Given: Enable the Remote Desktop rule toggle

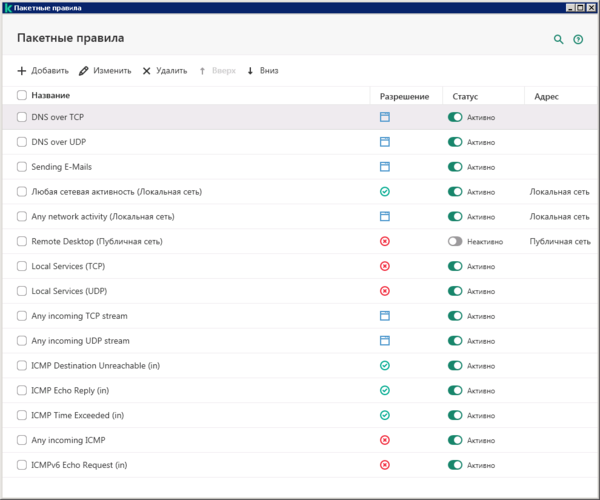Looking at the screenshot, I should click(455, 241).
